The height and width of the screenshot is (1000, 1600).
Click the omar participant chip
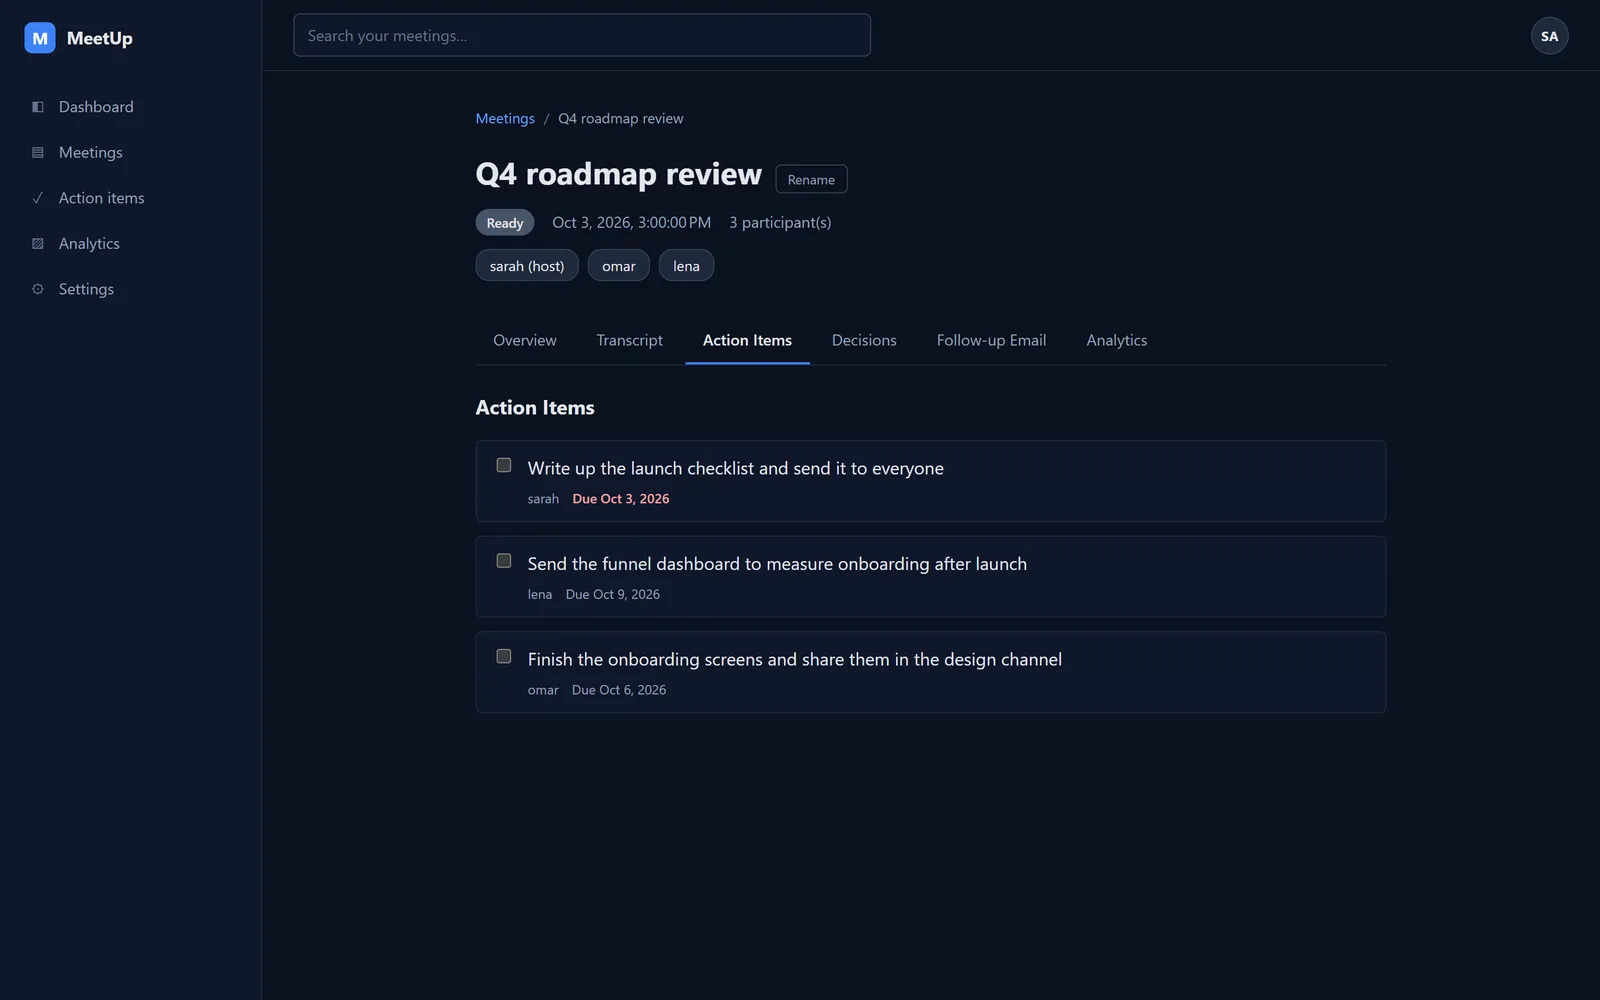[619, 265]
